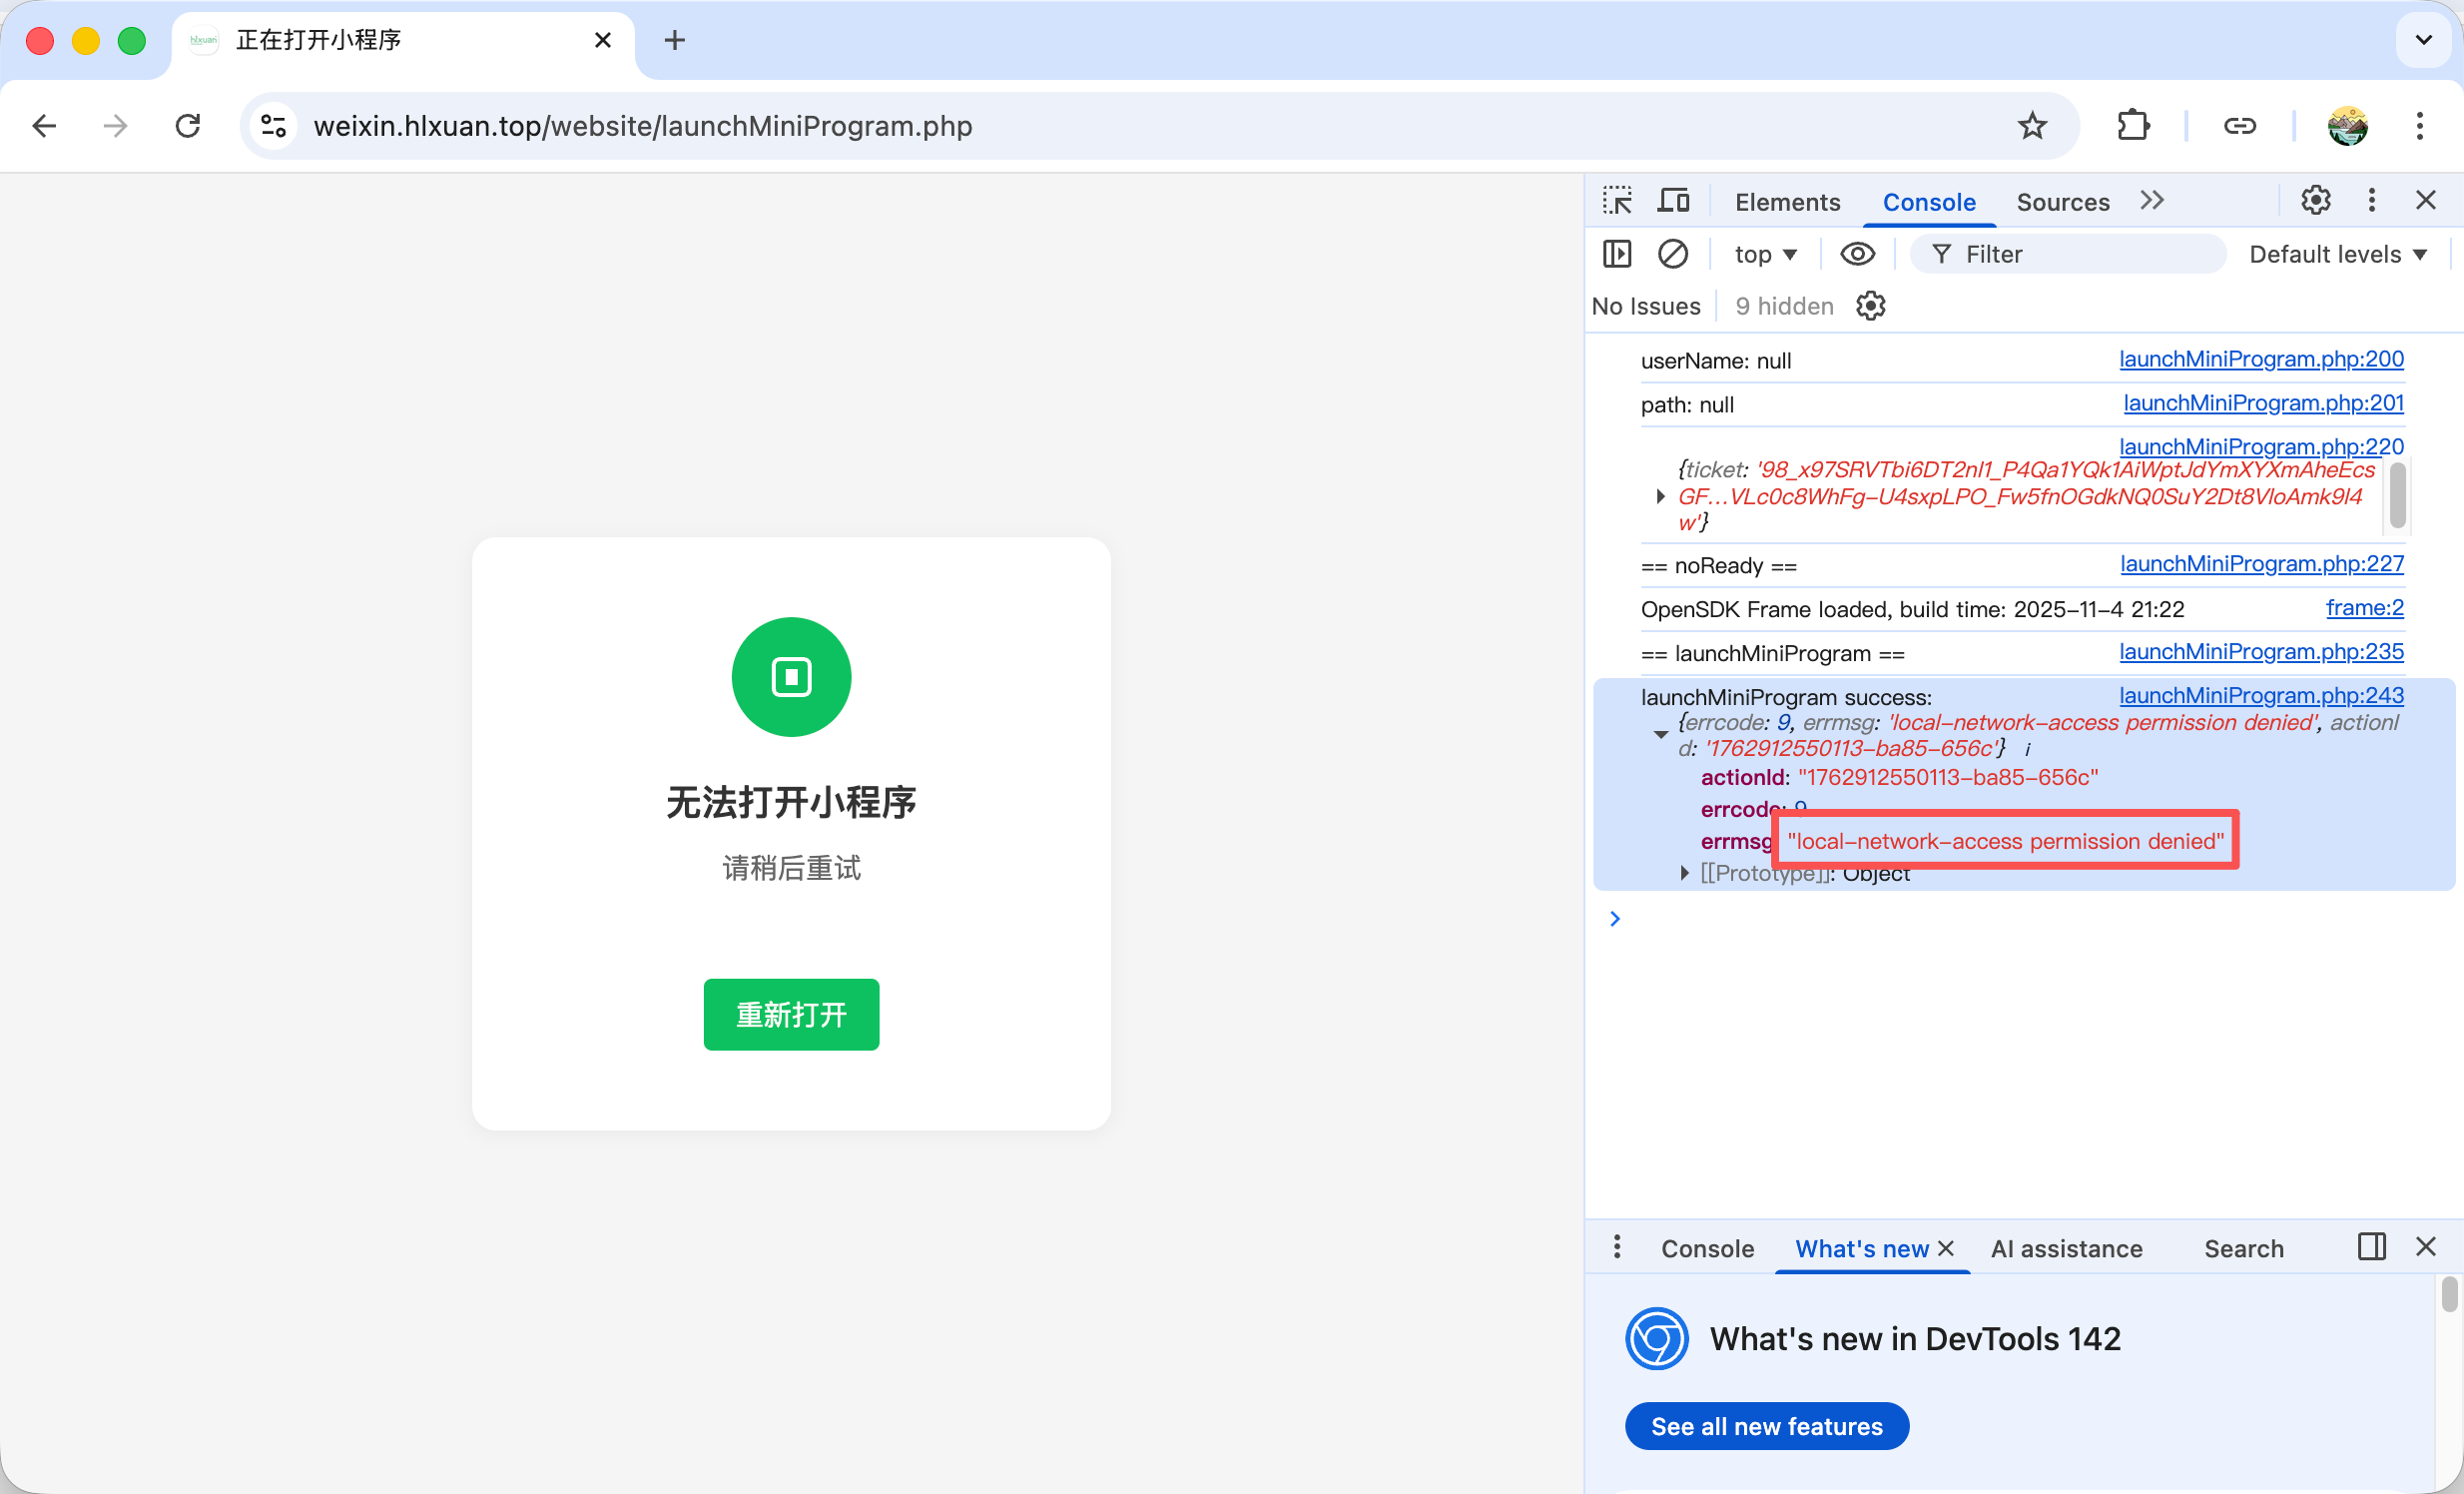Click the live expression eye icon
The width and height of the screenshot is (2464, 1494).
(x=1857, y=254)
